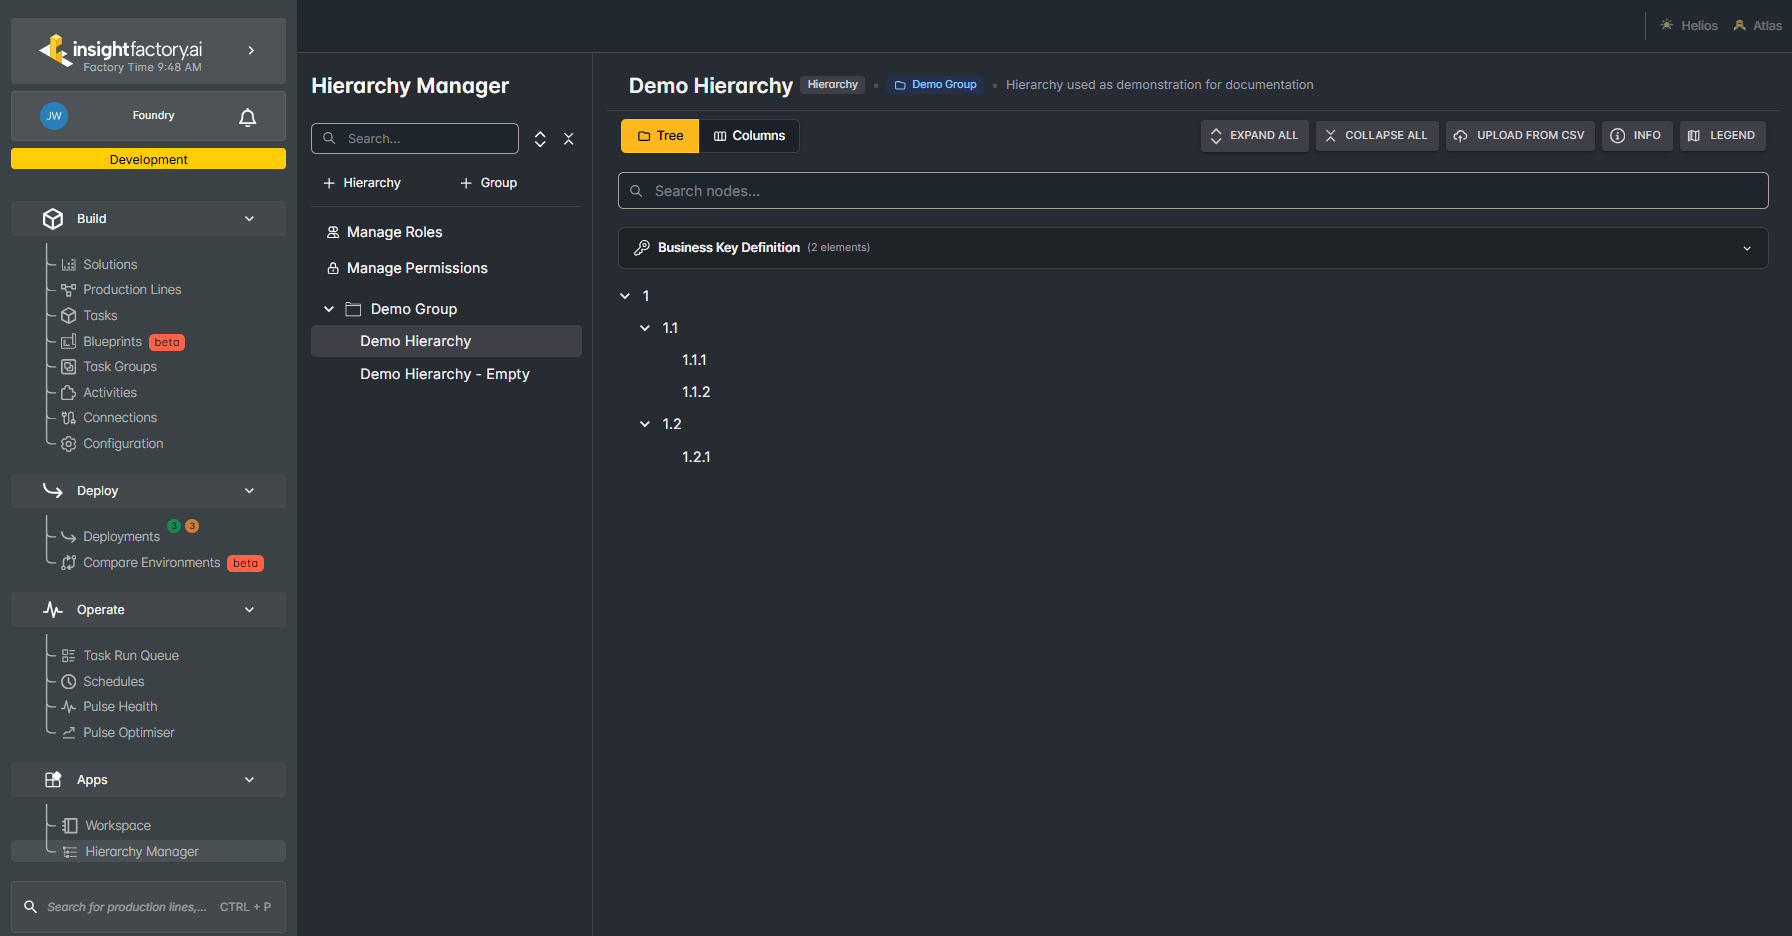This screenshot has height=936, width=1792.
Task: Click the Pulse Optimiser icon
Action: 68,733
